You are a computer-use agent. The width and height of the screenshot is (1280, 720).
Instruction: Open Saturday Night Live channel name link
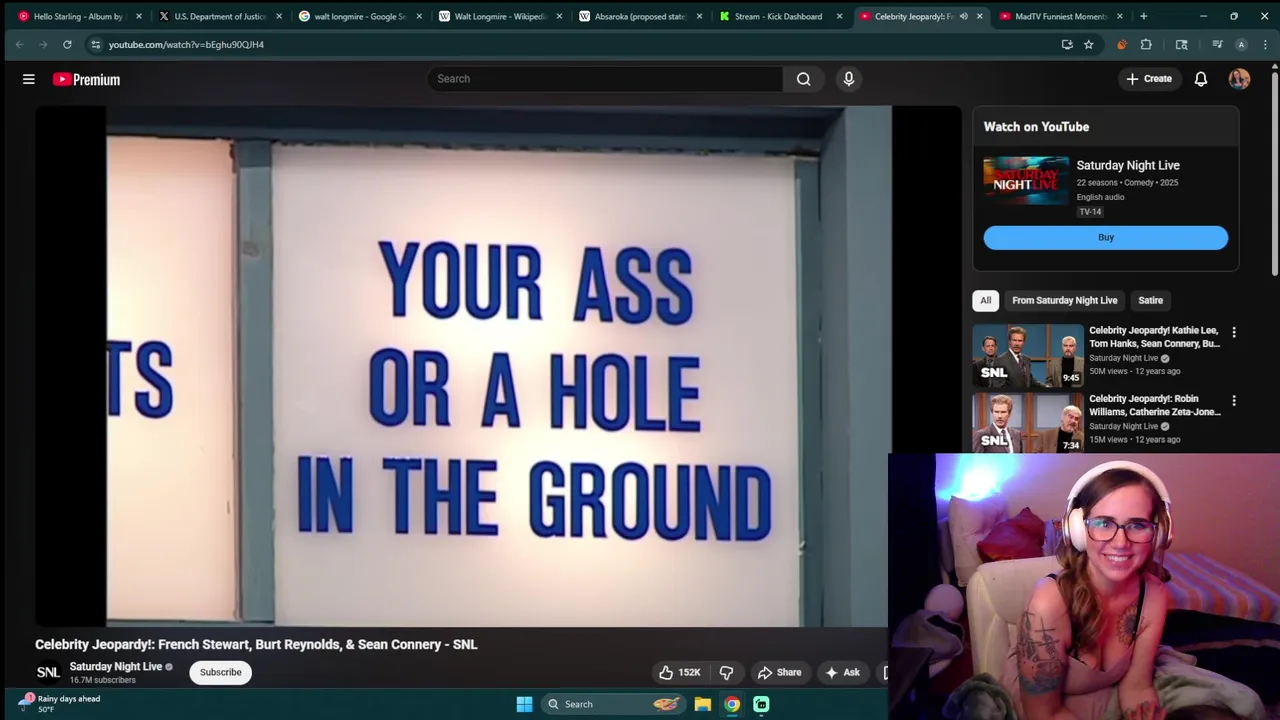116,666
